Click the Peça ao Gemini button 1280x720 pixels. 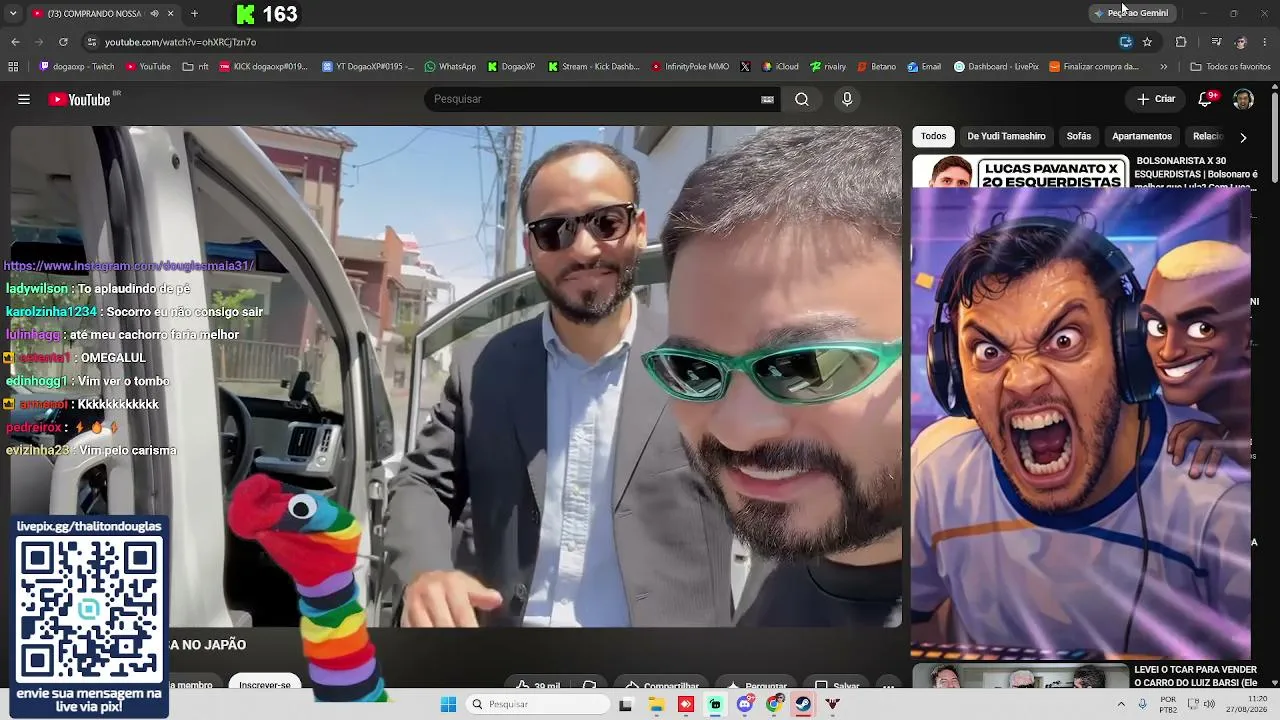[1131, 13]
